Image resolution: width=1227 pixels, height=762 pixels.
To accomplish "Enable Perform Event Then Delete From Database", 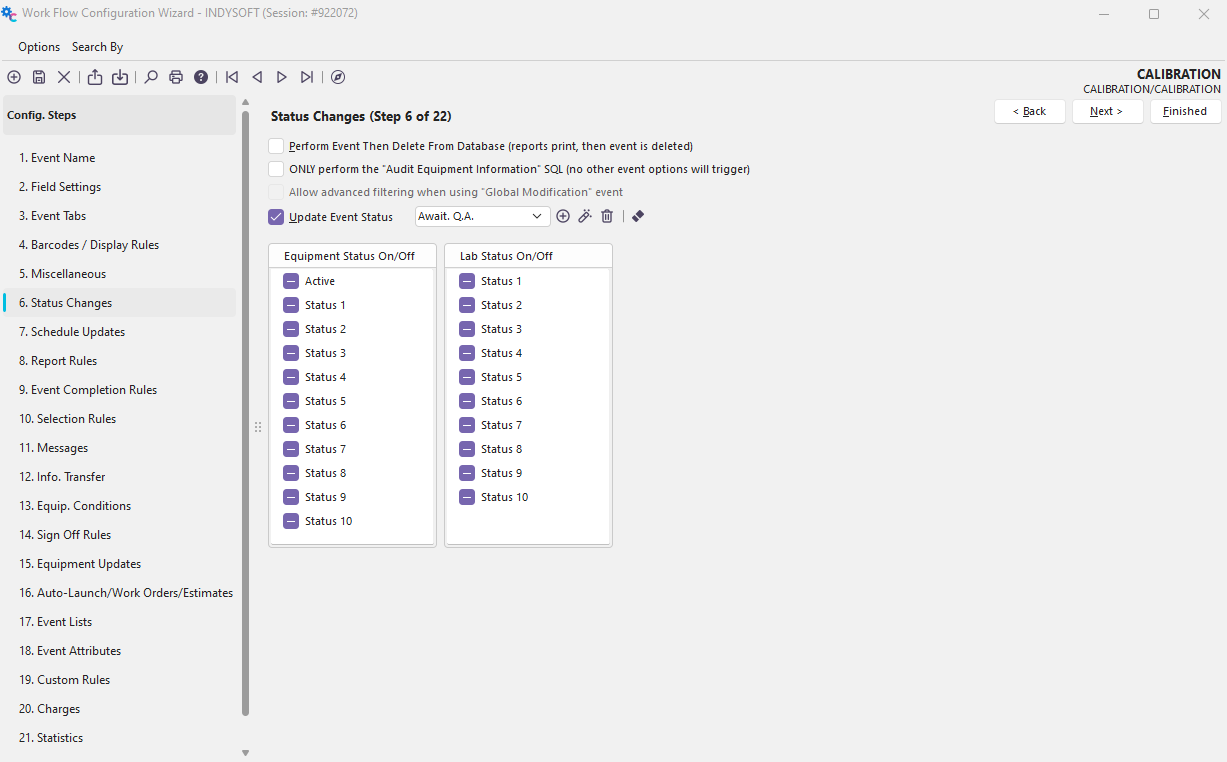I will tap(276, 146).
